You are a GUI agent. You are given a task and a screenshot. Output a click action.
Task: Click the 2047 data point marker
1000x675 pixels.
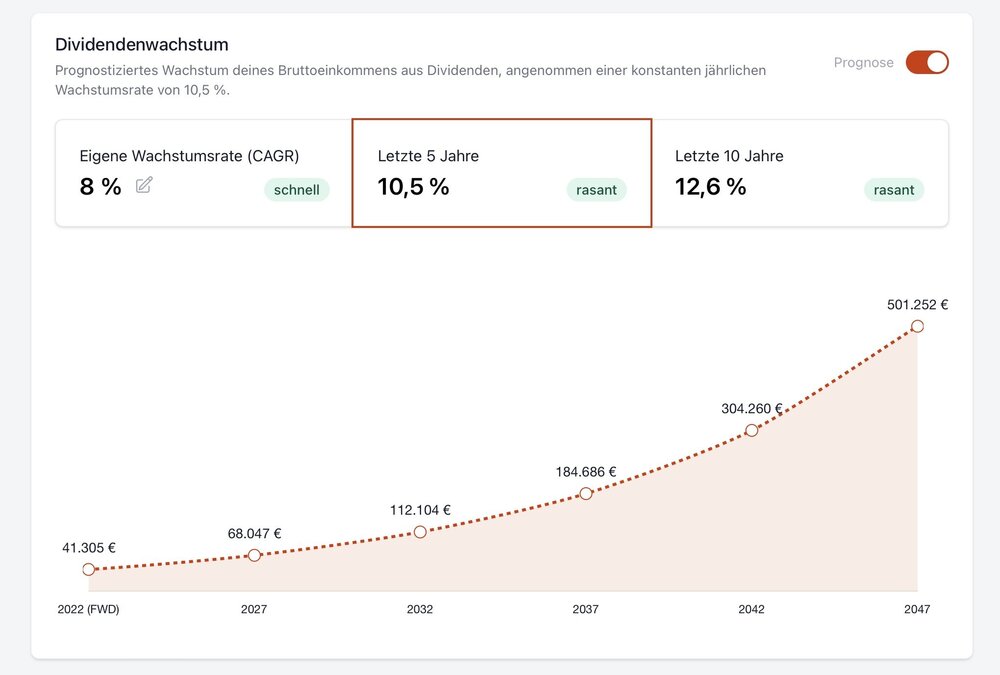pyautogui.click(x=917, y=326)
